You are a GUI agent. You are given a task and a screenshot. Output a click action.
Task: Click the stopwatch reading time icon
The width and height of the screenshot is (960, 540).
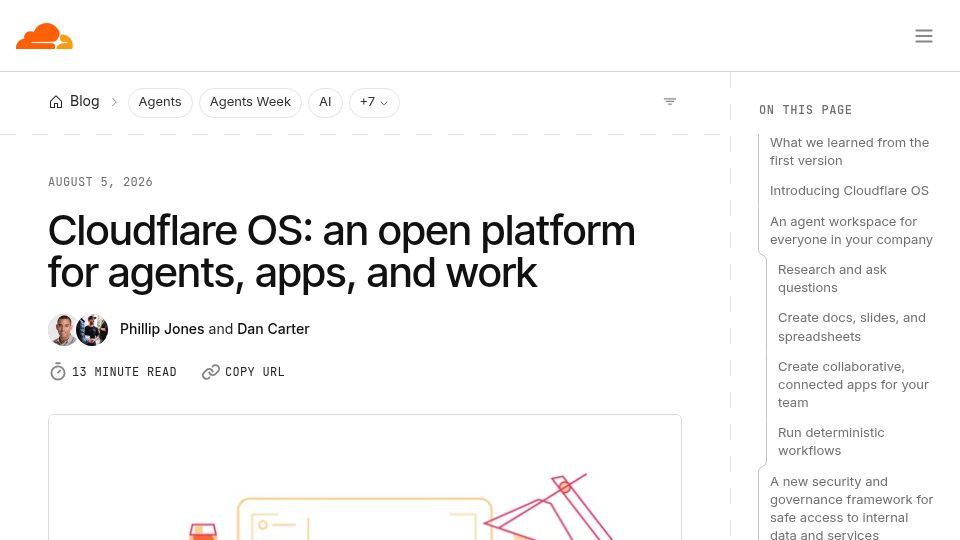click(58, 372)
